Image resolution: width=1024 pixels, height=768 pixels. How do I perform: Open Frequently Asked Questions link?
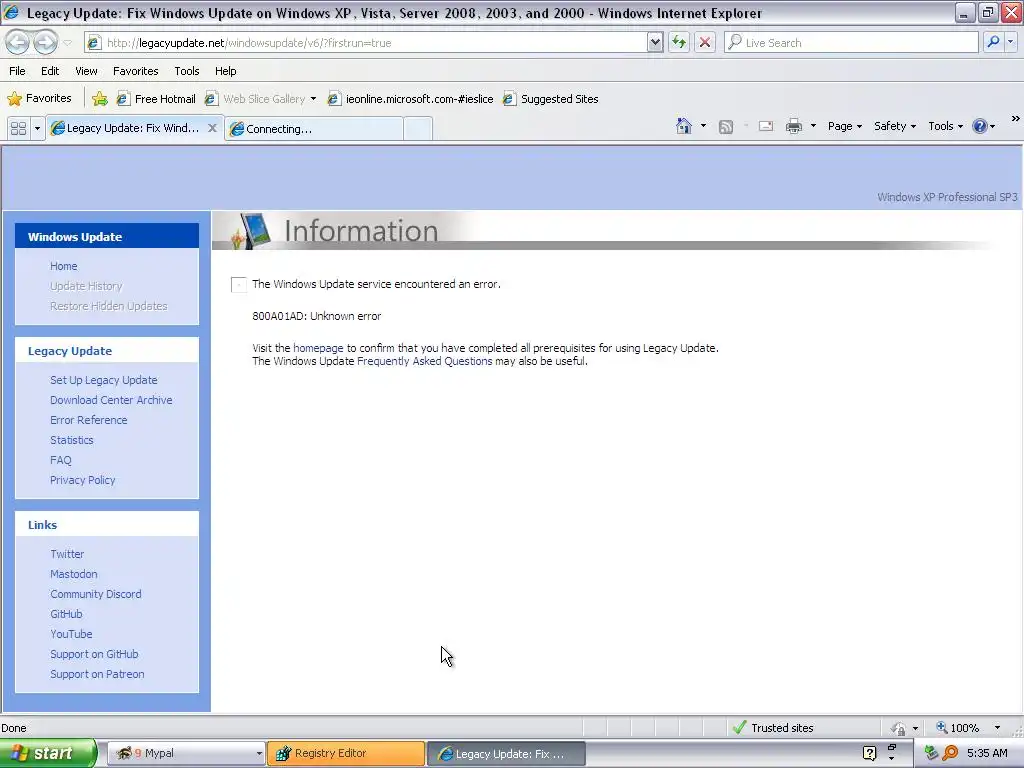tap(424, 361)
